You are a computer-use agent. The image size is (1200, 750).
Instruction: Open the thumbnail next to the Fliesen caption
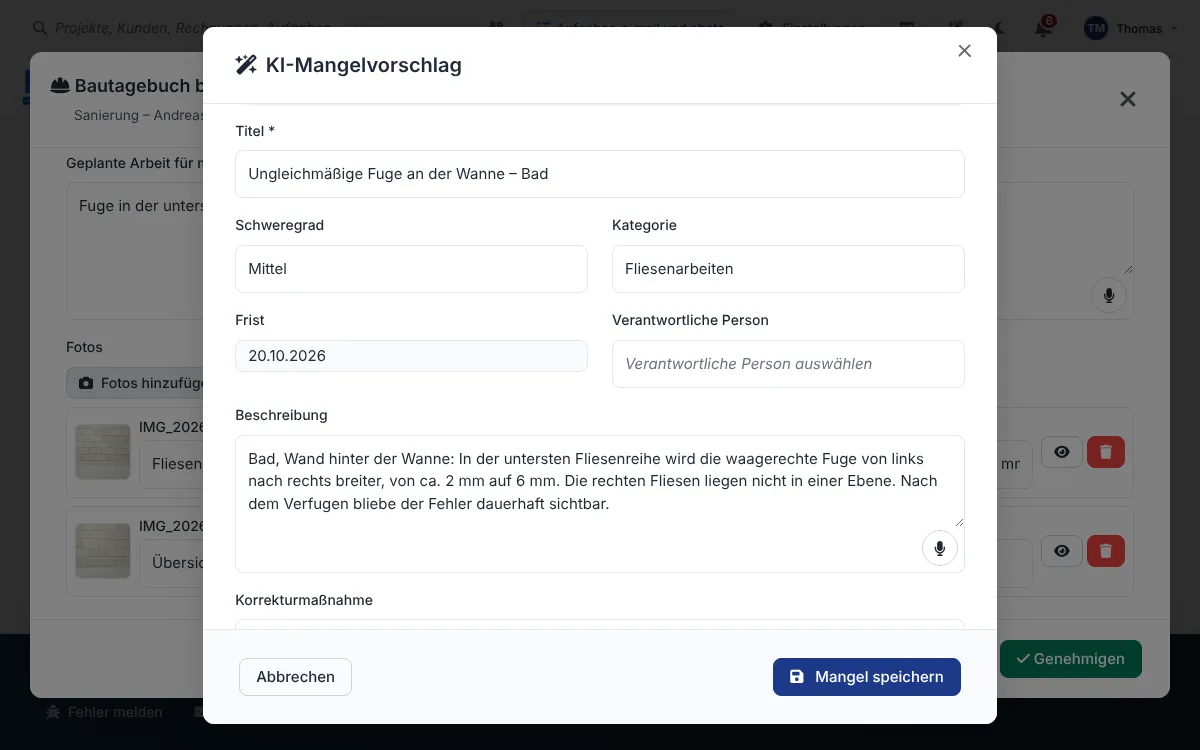click(103, 452)
